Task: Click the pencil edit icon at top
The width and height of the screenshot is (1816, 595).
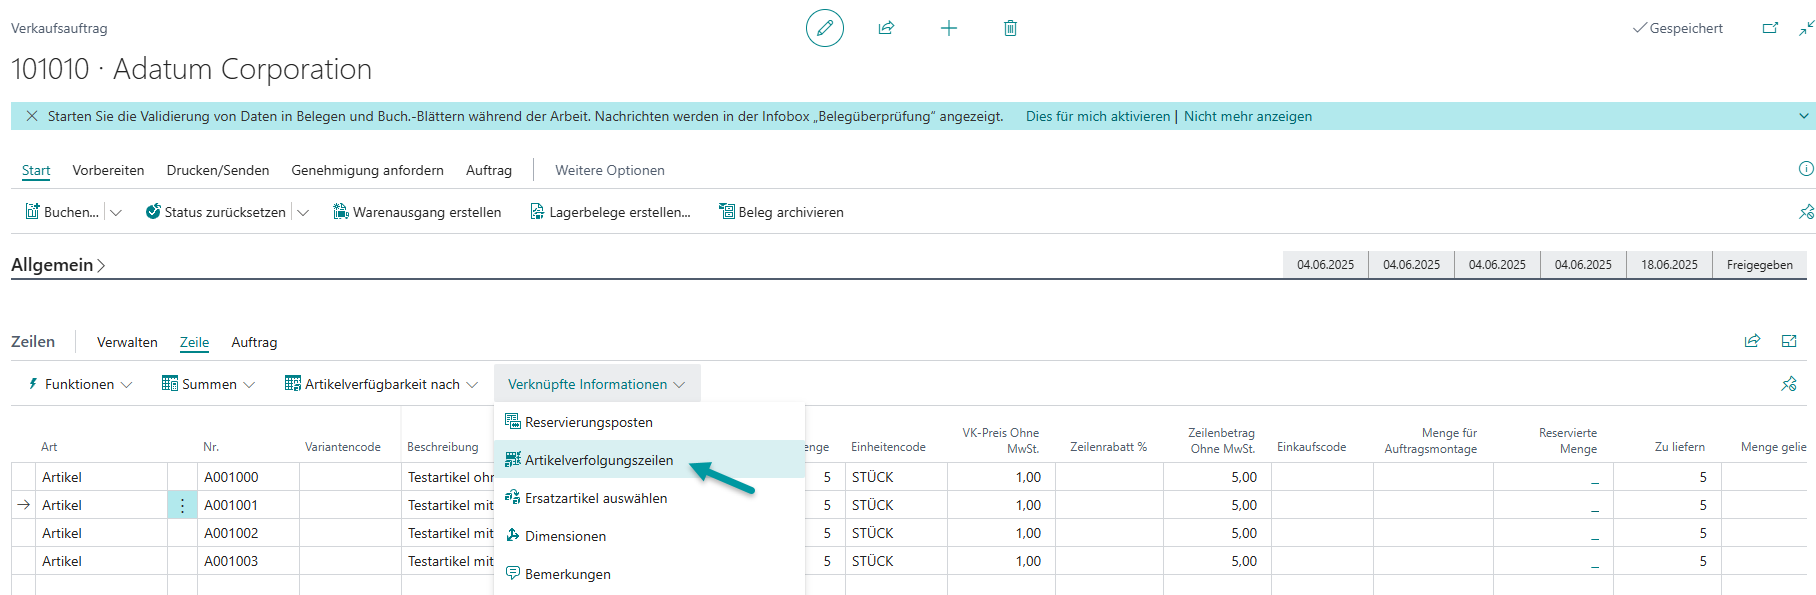Action: click(x=824, y=28)
